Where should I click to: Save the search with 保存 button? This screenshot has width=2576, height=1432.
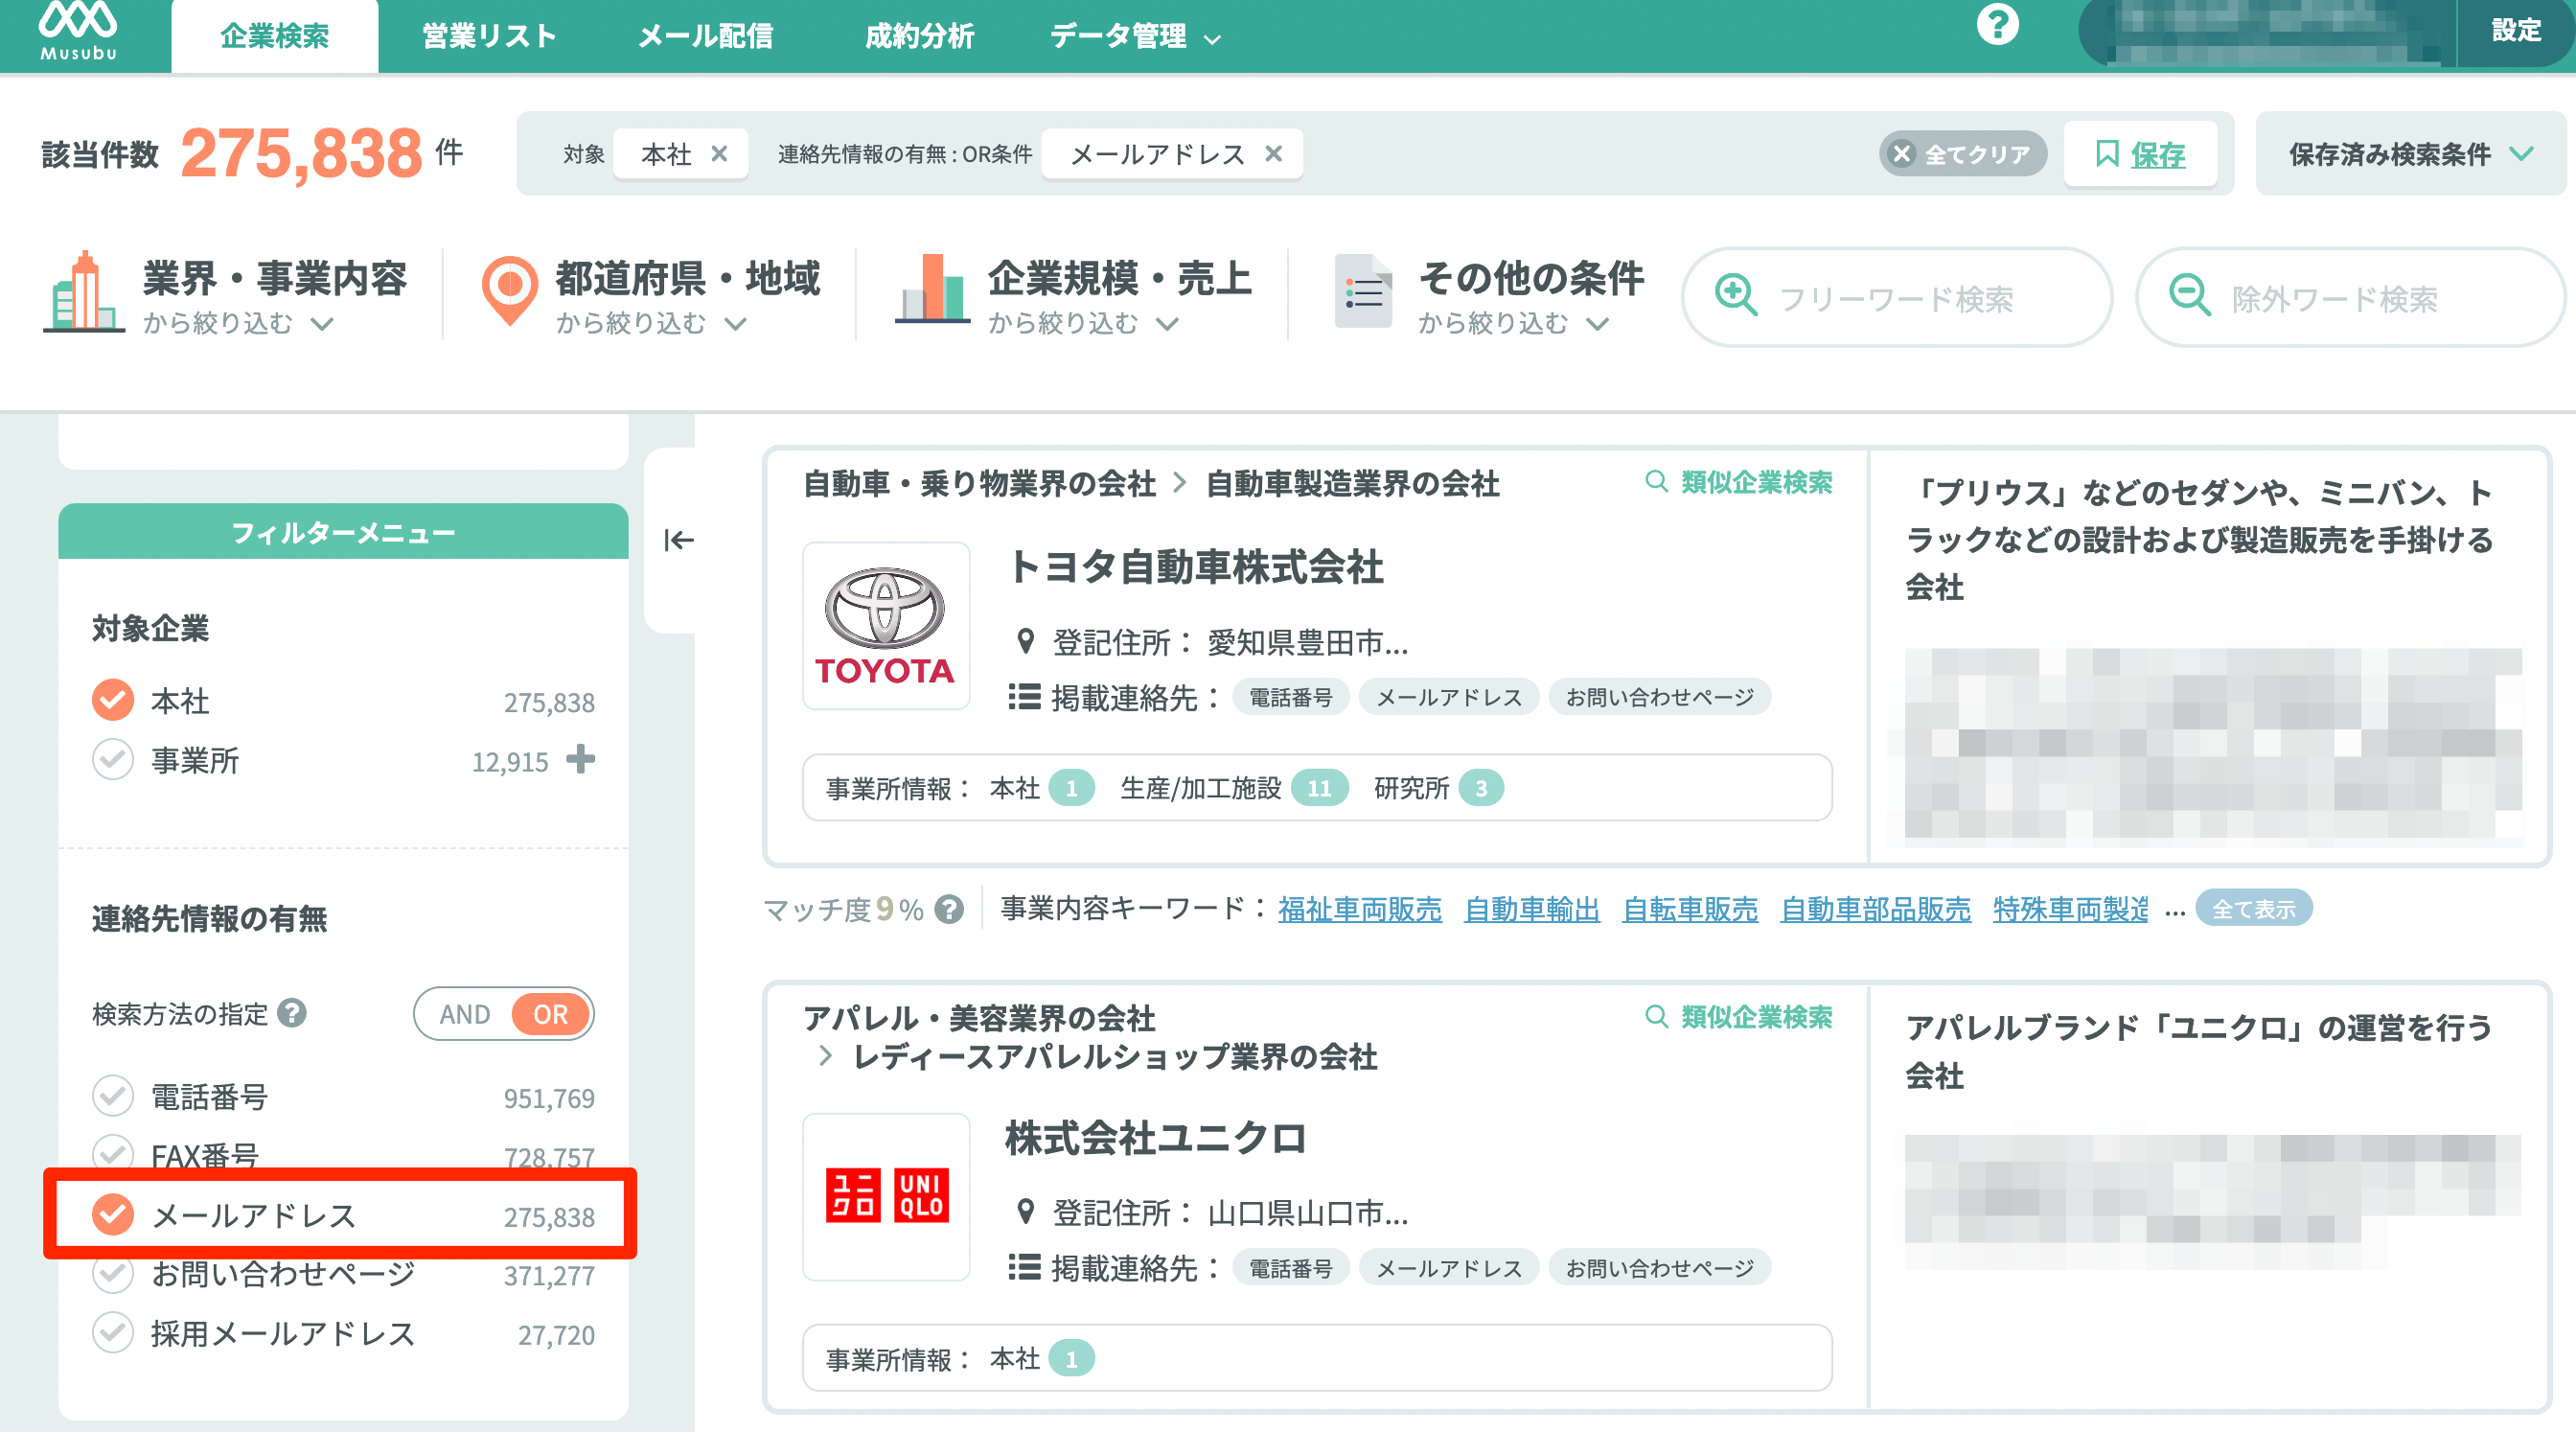click(x=2140, y=155)
